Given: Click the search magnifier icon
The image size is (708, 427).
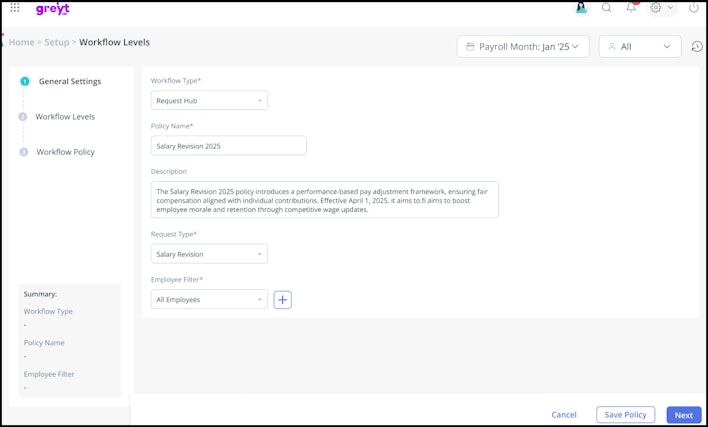Looking at the screenshot, I should (x=606, y=8).
